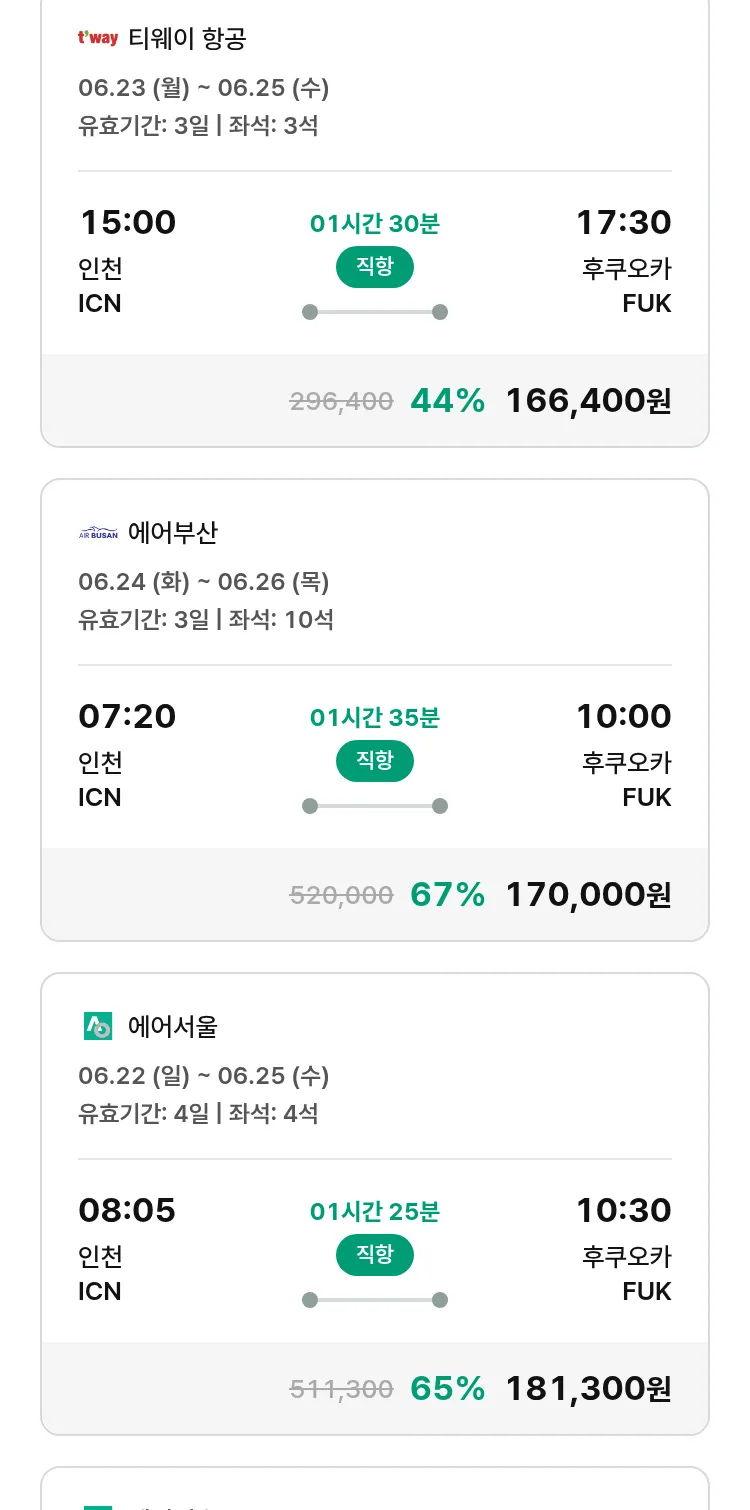Click the 65% discount label
Viewport: 750px width, 1510px height.
pyautogui.click(x=447, y=1389)
